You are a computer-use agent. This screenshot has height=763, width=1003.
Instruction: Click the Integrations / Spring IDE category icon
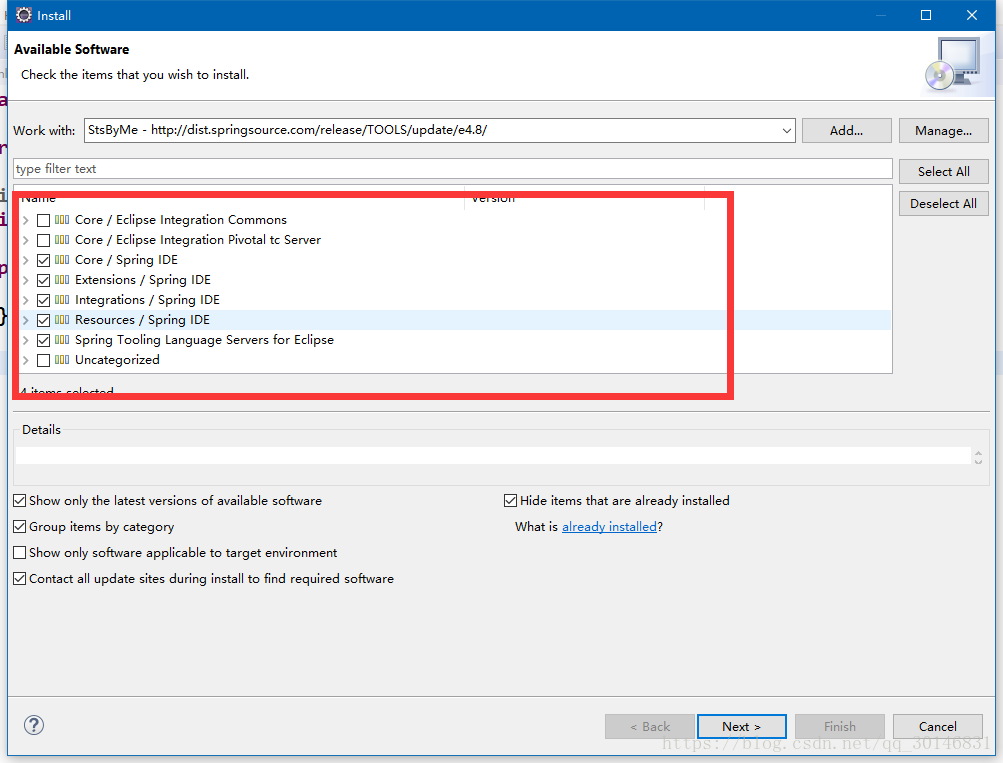coord(62,299)
